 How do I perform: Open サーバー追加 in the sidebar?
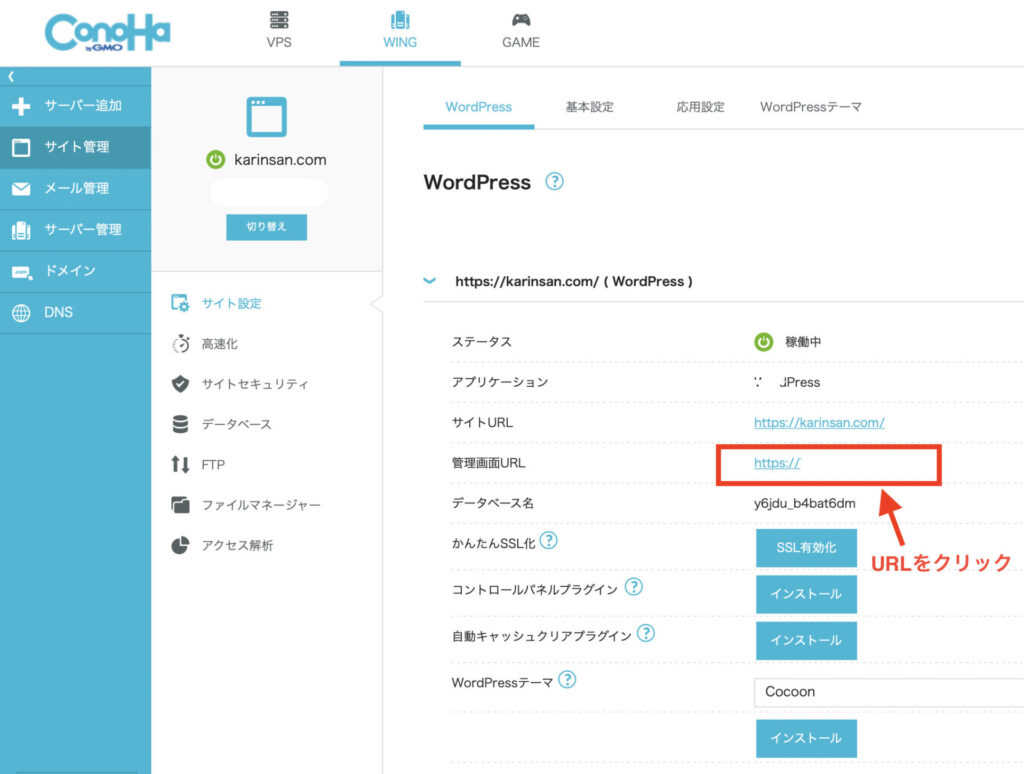(75, 106)
